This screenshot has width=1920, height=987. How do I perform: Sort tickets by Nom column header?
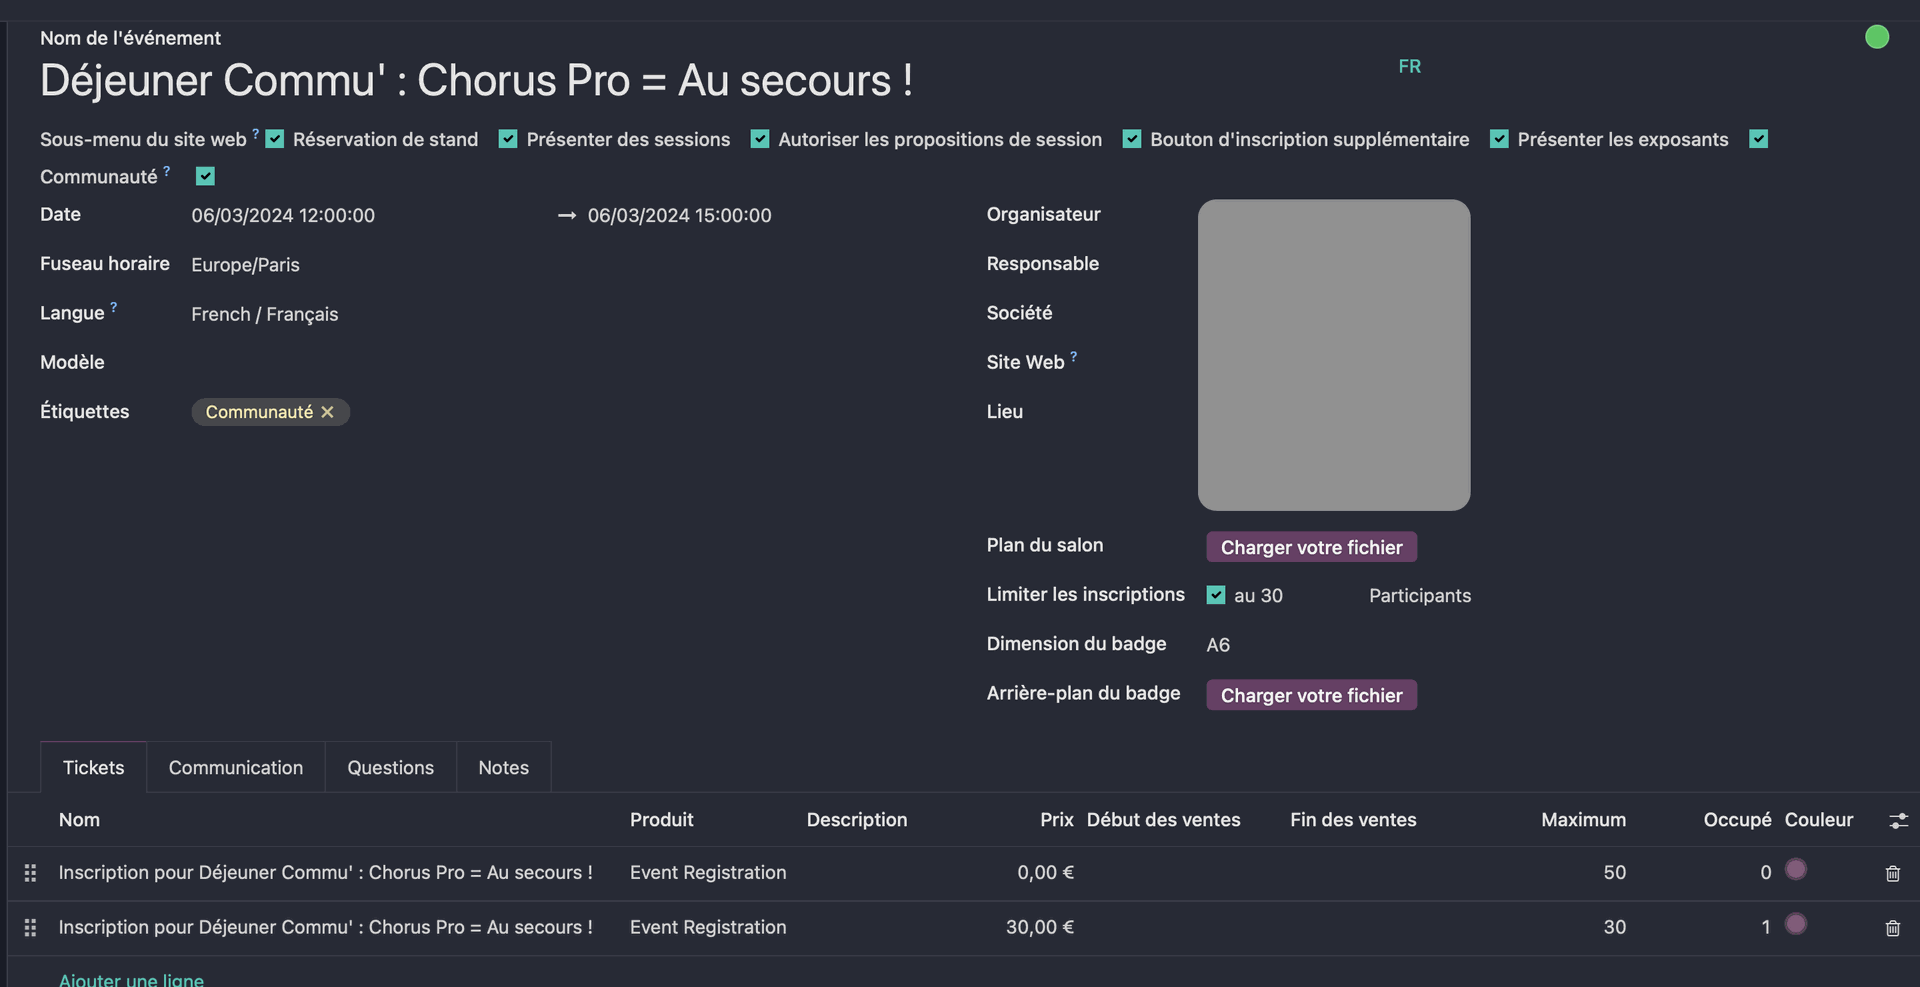79,820
